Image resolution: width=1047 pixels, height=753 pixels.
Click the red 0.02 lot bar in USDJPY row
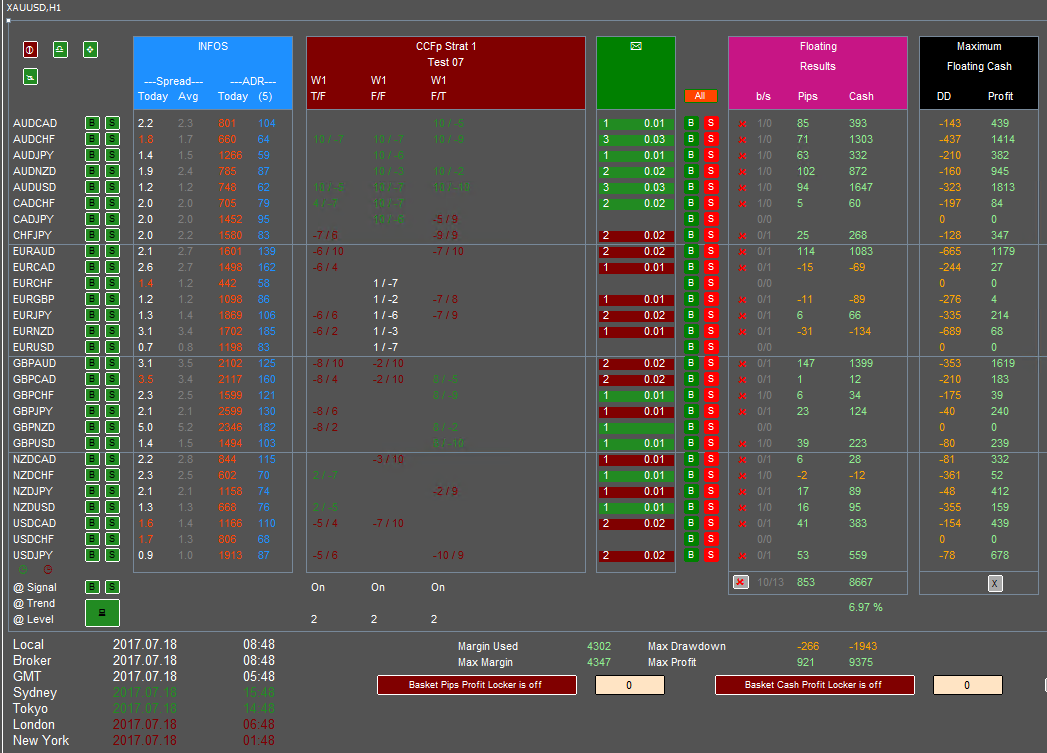[636, 556]
